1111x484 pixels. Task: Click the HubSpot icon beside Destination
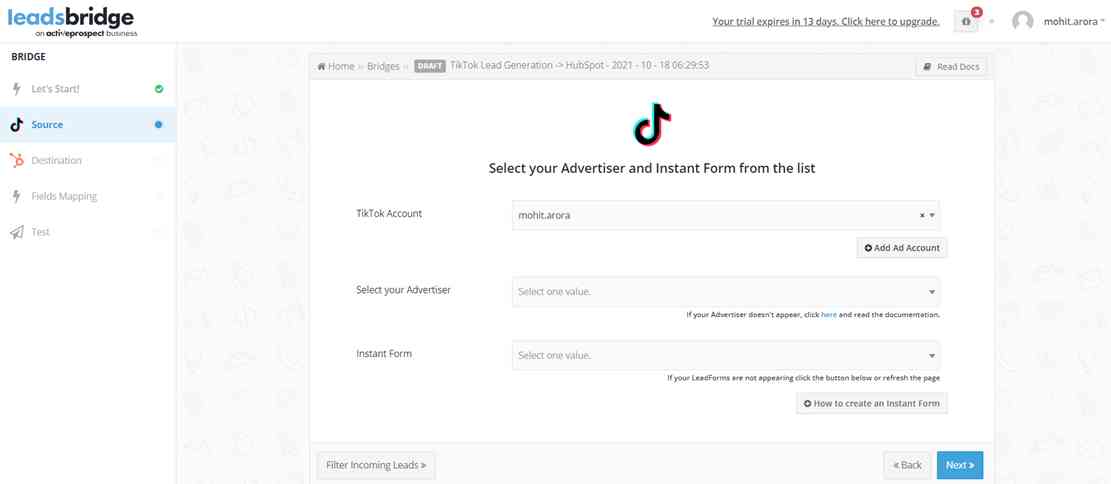pos(17,160)
